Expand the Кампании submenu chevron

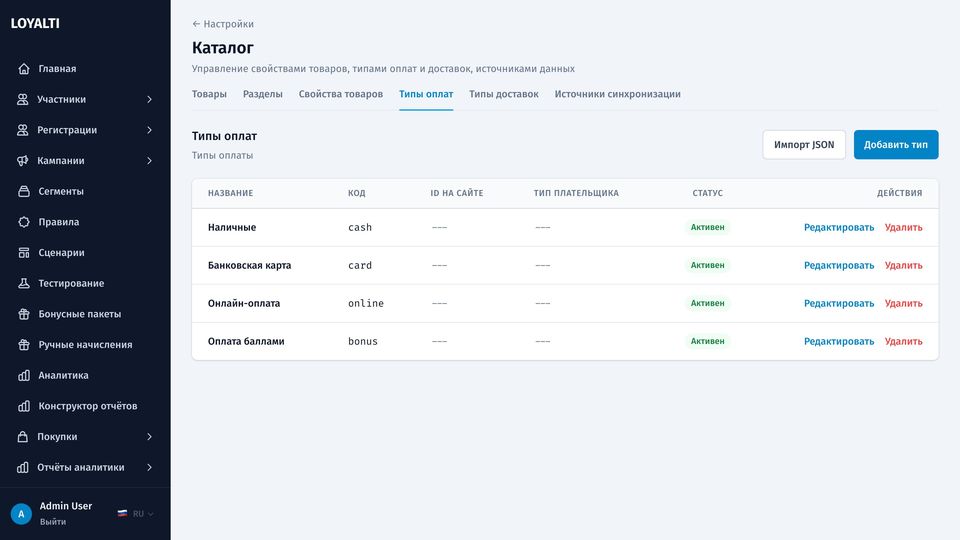pos(149,160)
